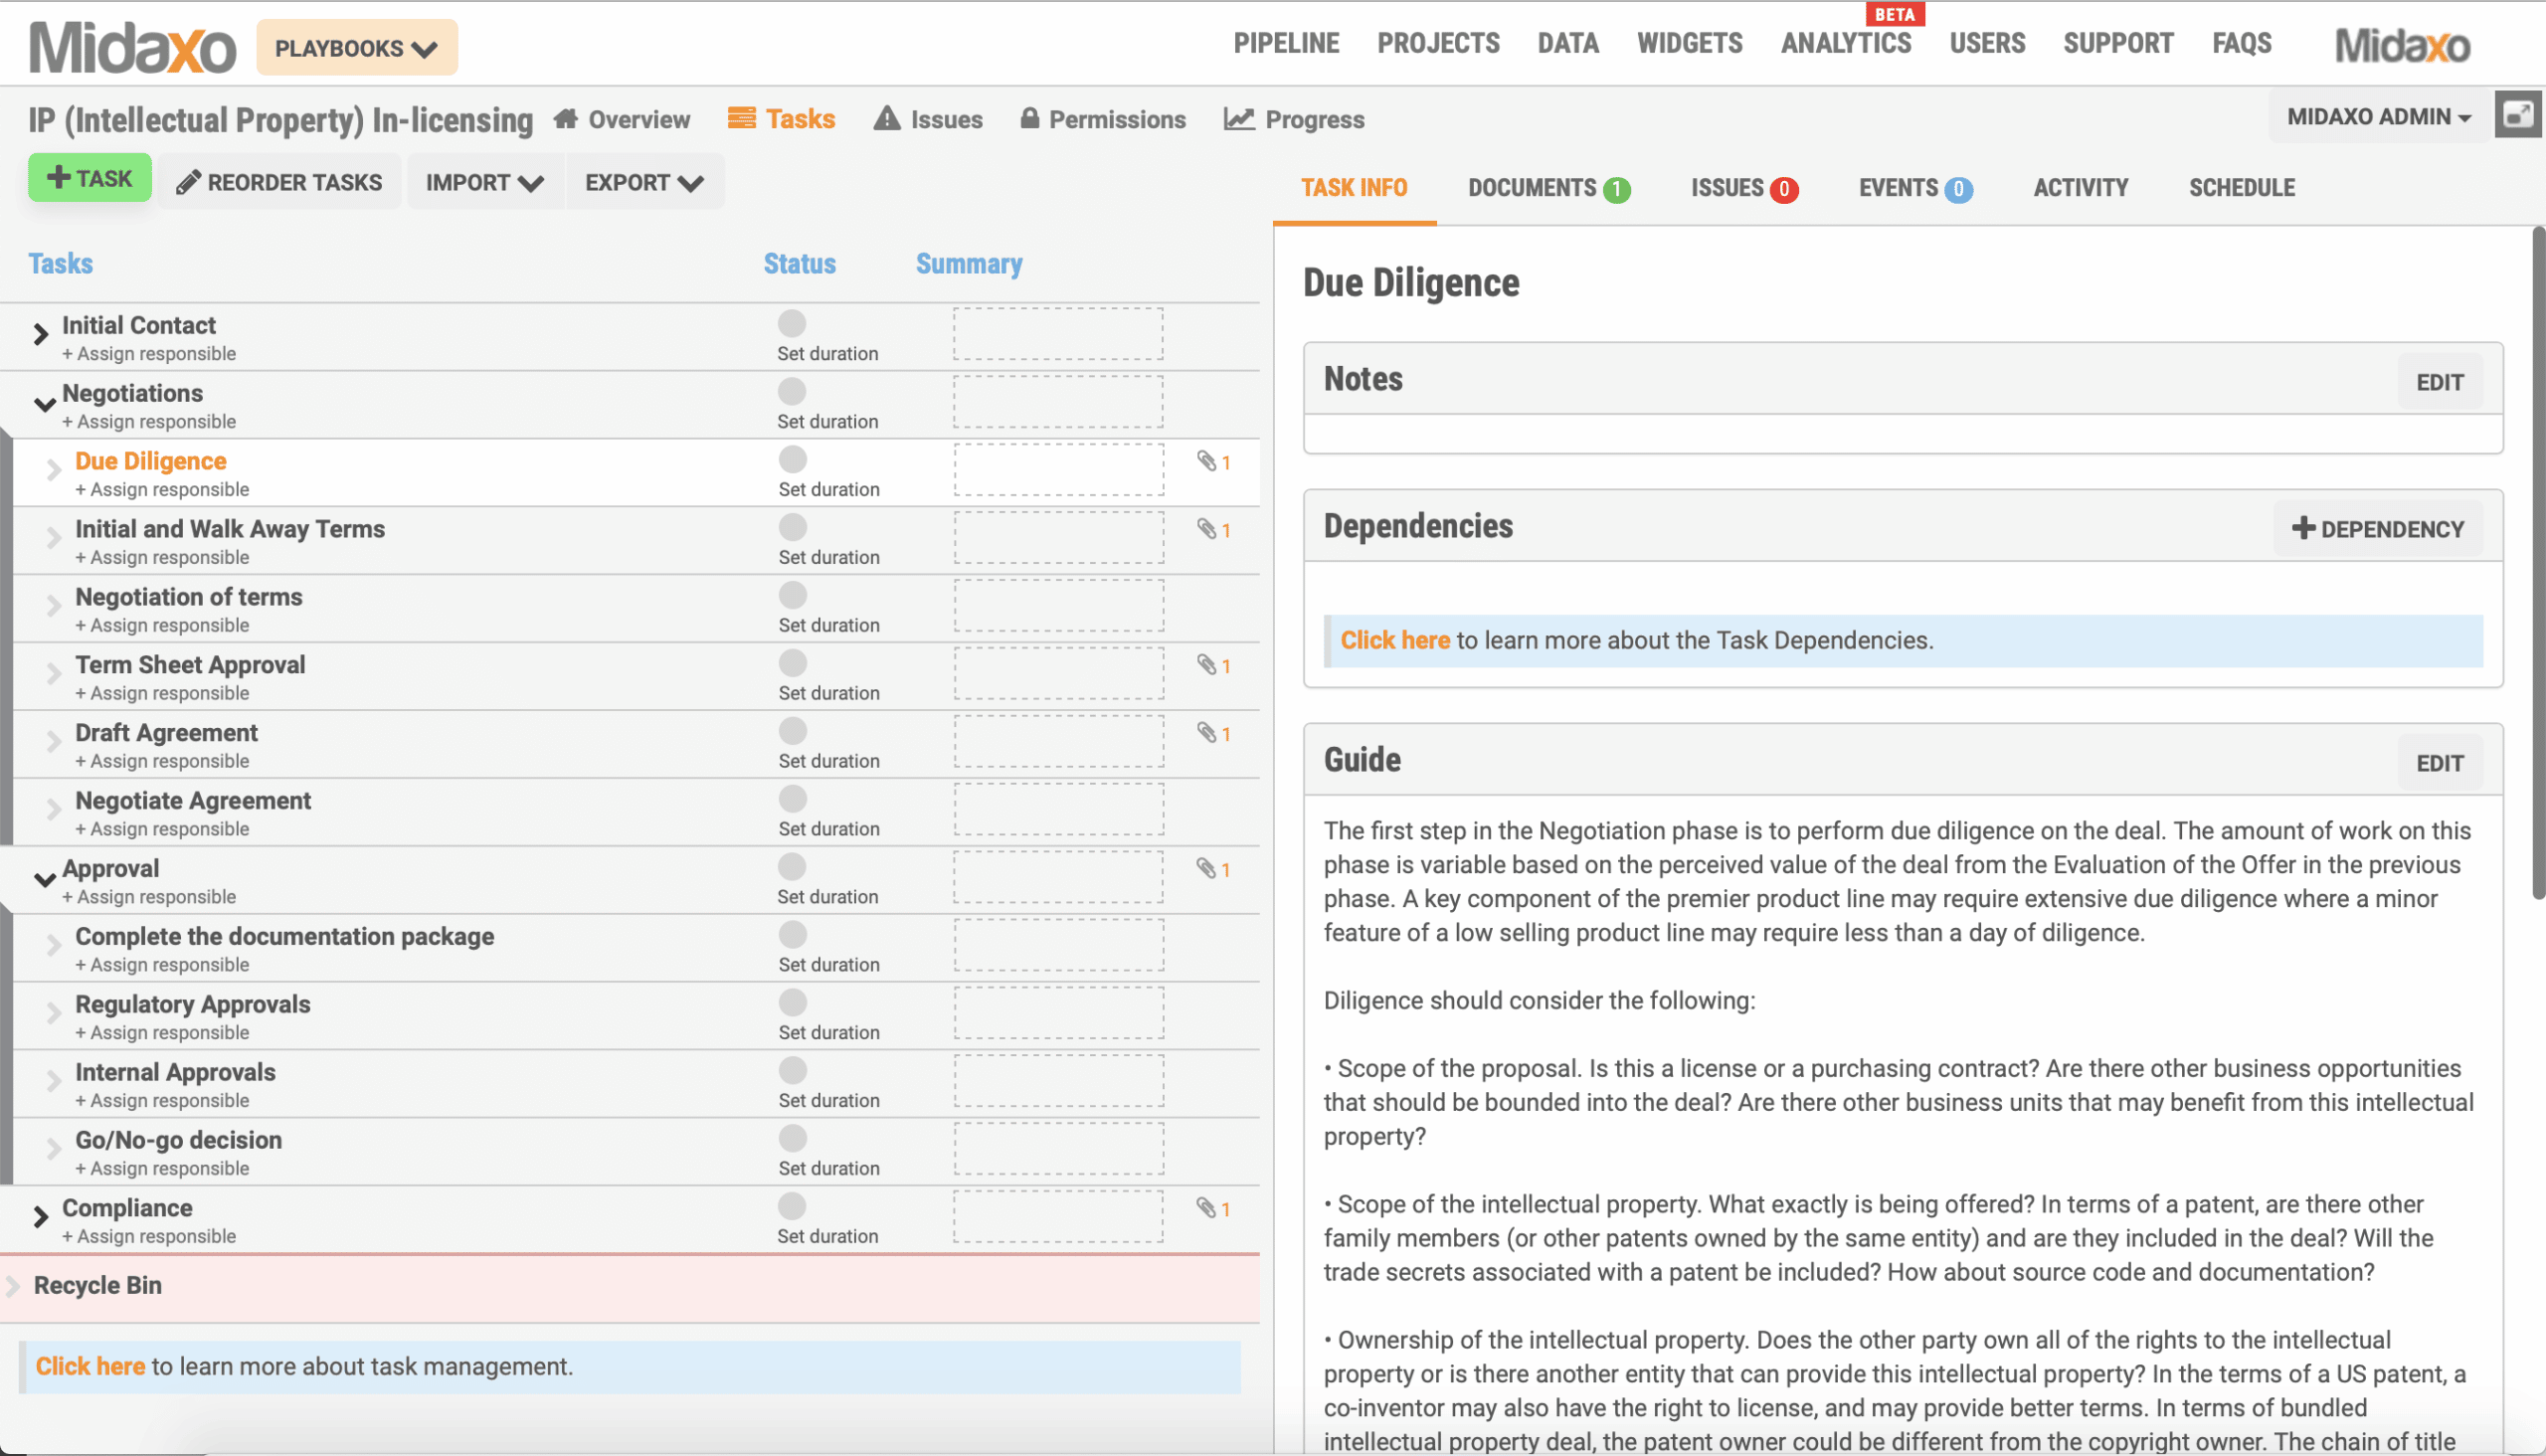Click the status circle for Approval

[791, 866]
